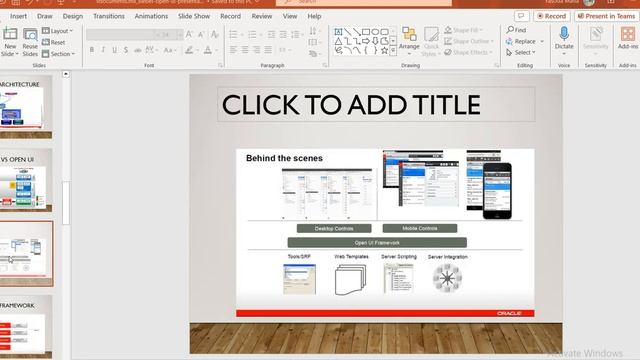
Task: Switch to the Transitions tab
Action: click(x=109, y=16)
